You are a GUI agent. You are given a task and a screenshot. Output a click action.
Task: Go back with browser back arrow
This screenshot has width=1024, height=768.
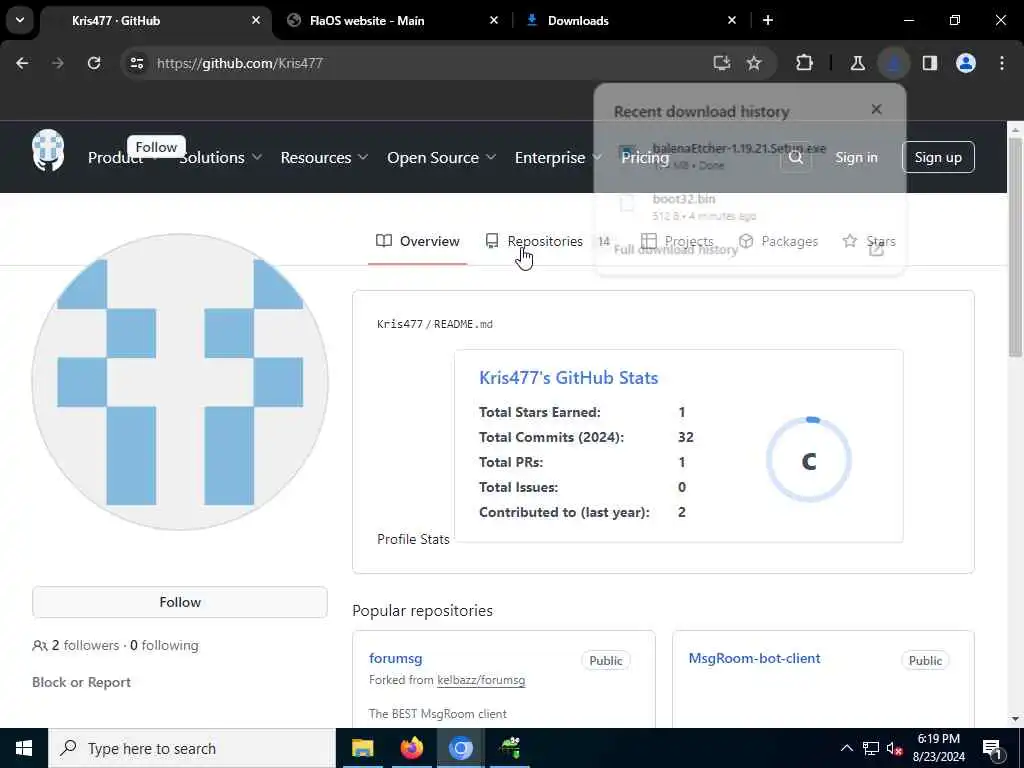point(22,63)
